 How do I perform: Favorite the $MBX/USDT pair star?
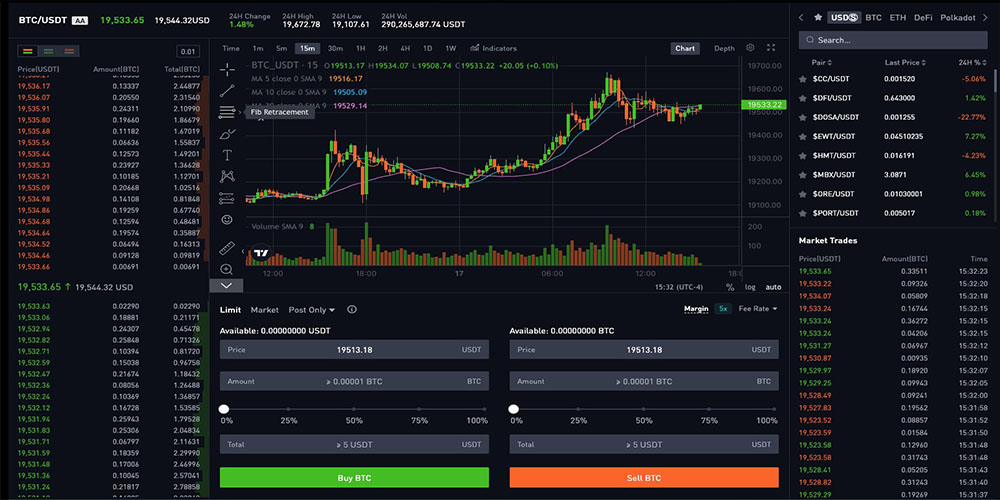(803, 175)
